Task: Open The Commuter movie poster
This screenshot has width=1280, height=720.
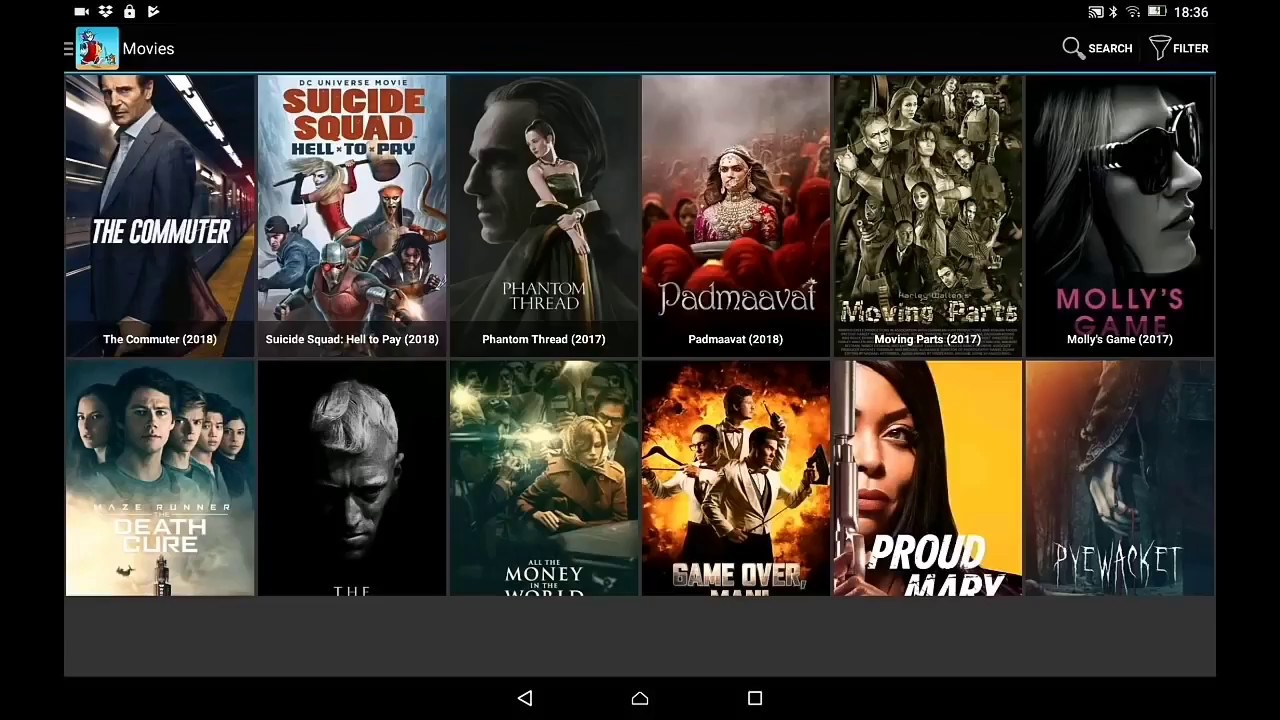Action: pos(160,215)
